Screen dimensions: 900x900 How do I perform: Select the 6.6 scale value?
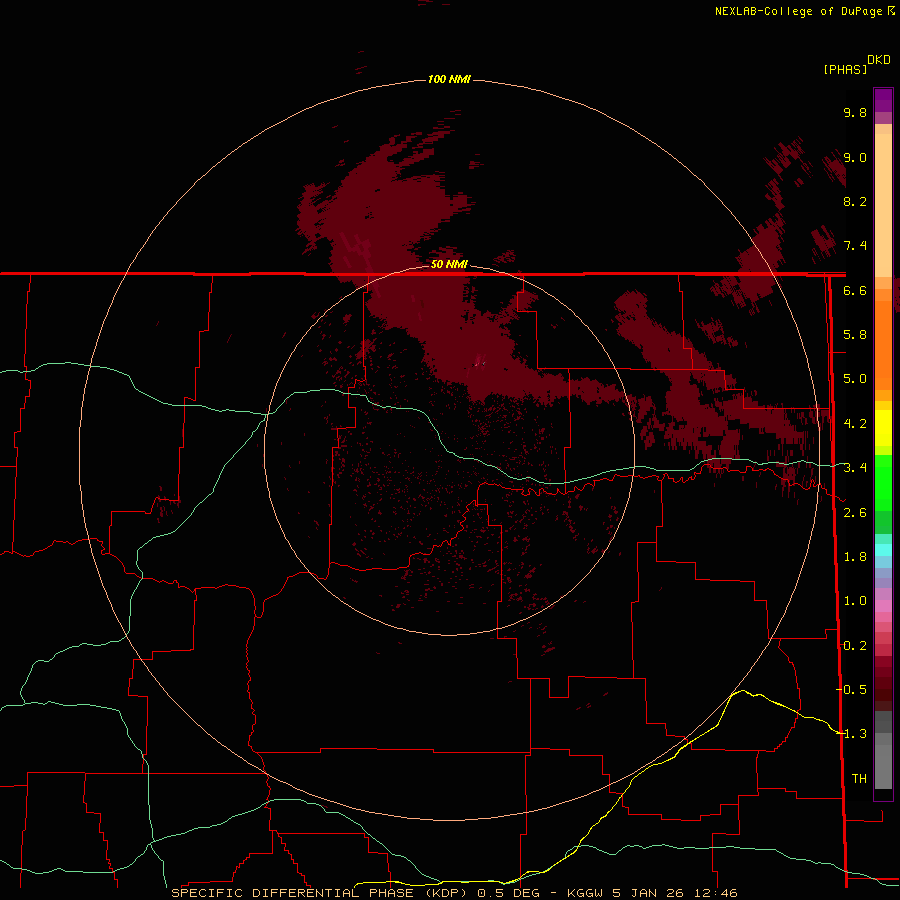(x=855, y=290)
